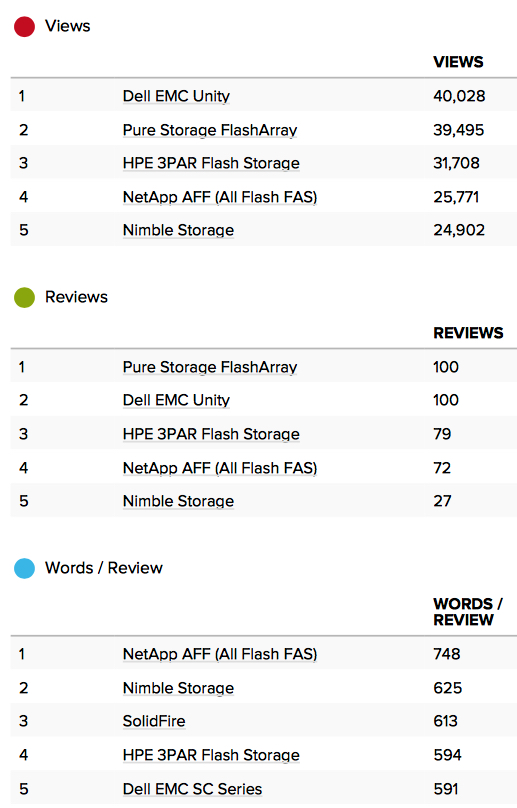Image resolution: width=517 pixels, height=808 pixels.
Task: Open Nimble Storage link in Views table
Action: [x=178, y=230]
